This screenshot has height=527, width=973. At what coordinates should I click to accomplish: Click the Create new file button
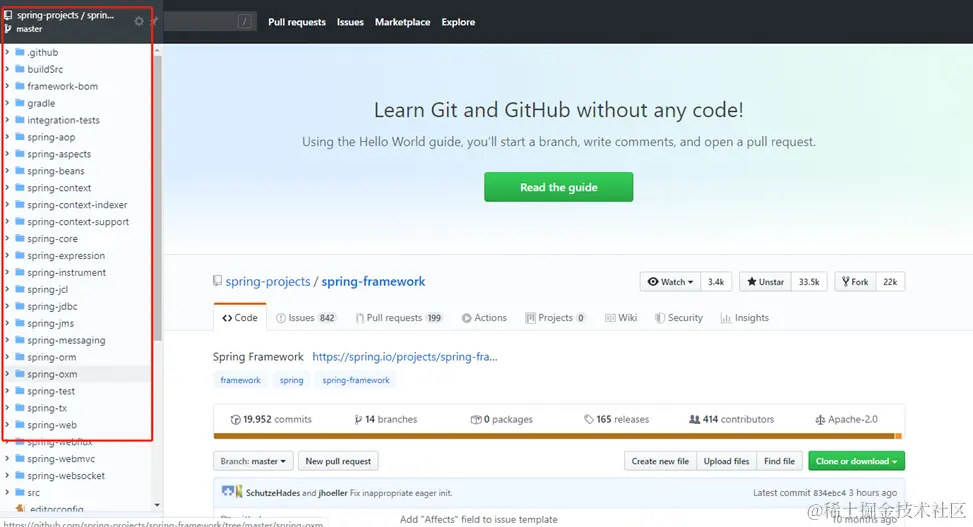point(660,461)
